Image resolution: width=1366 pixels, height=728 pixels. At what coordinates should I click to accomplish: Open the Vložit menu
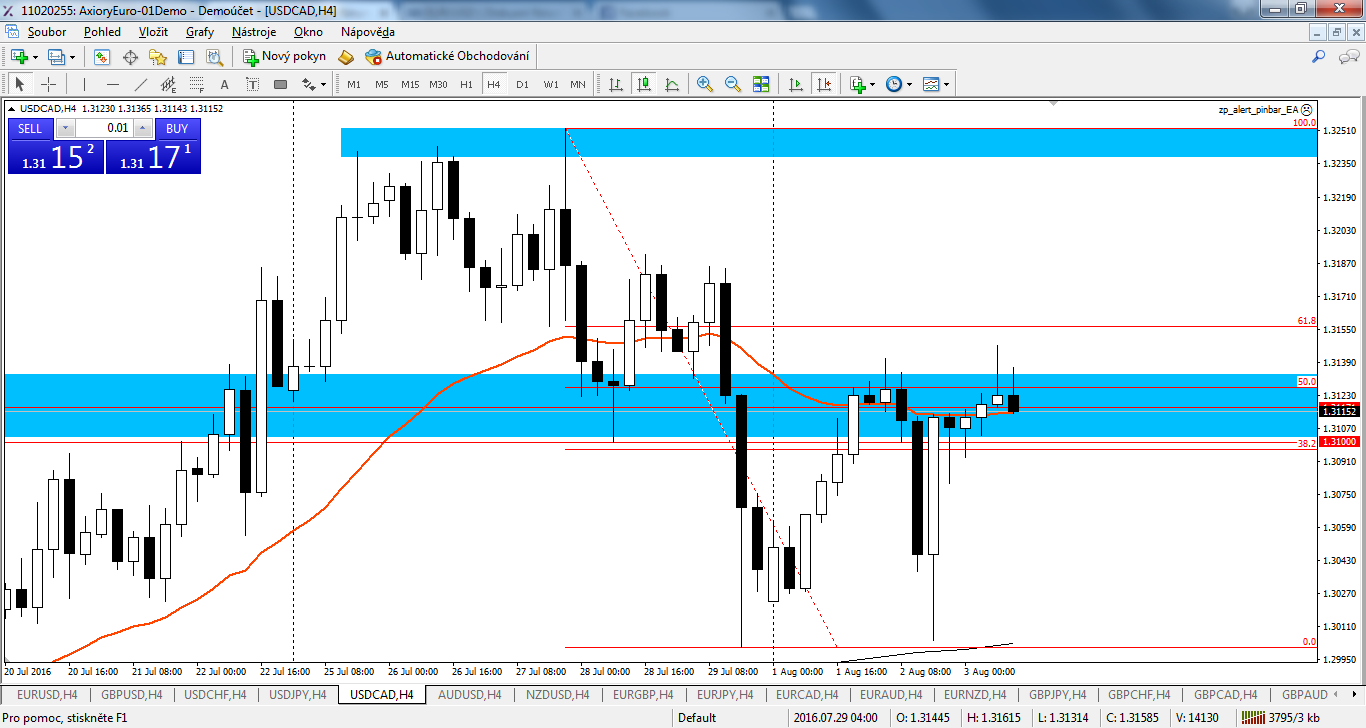click(x=153, y=32)
